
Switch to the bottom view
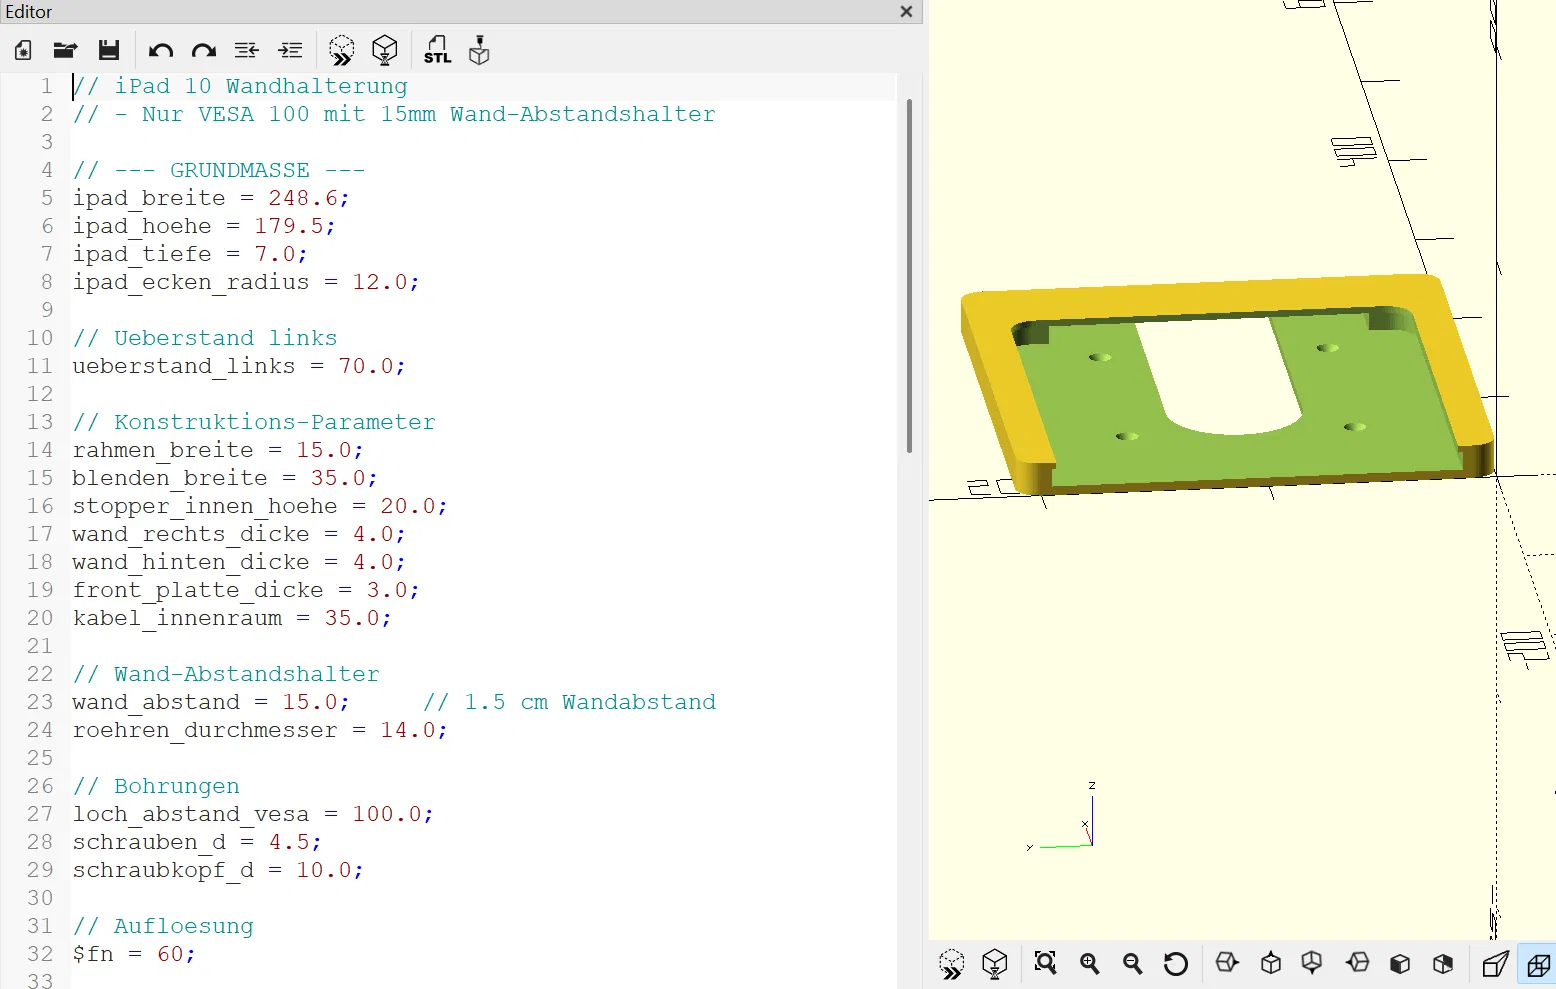1313,963
